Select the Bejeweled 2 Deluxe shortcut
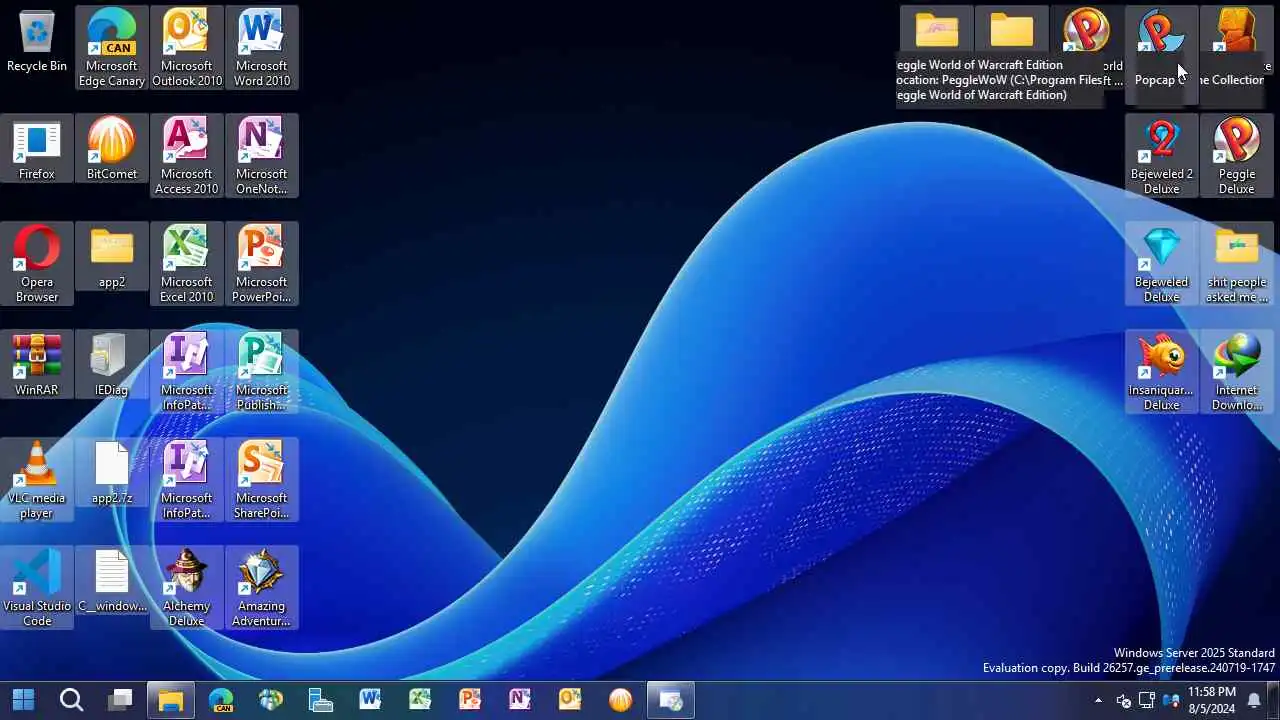This screenshot has width=1280, height=720. tap(1162, 155)
